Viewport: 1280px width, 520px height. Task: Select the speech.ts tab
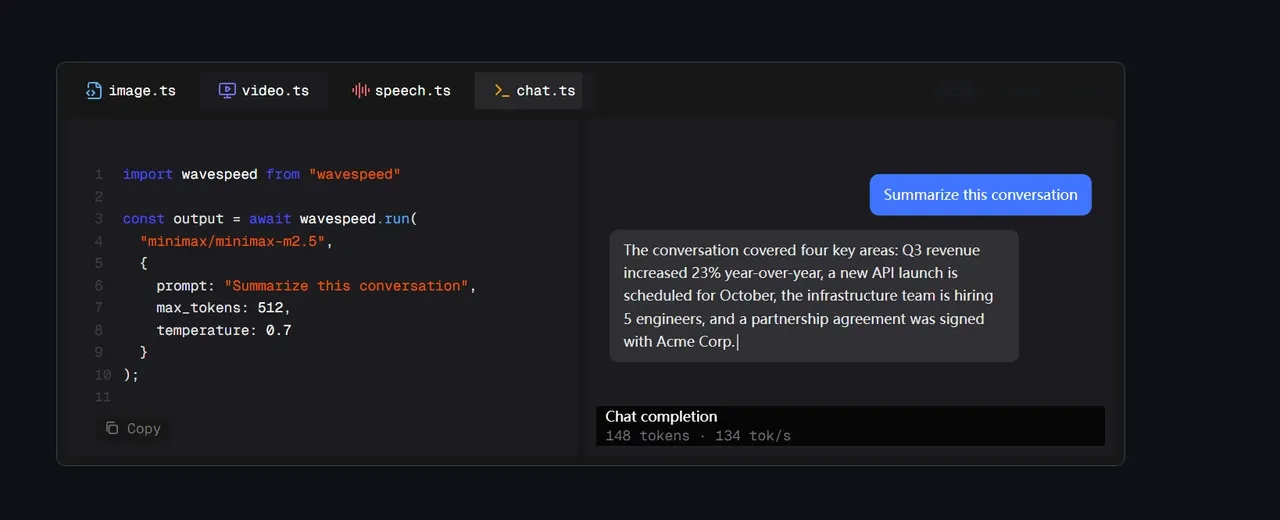[x=401, y=90]
